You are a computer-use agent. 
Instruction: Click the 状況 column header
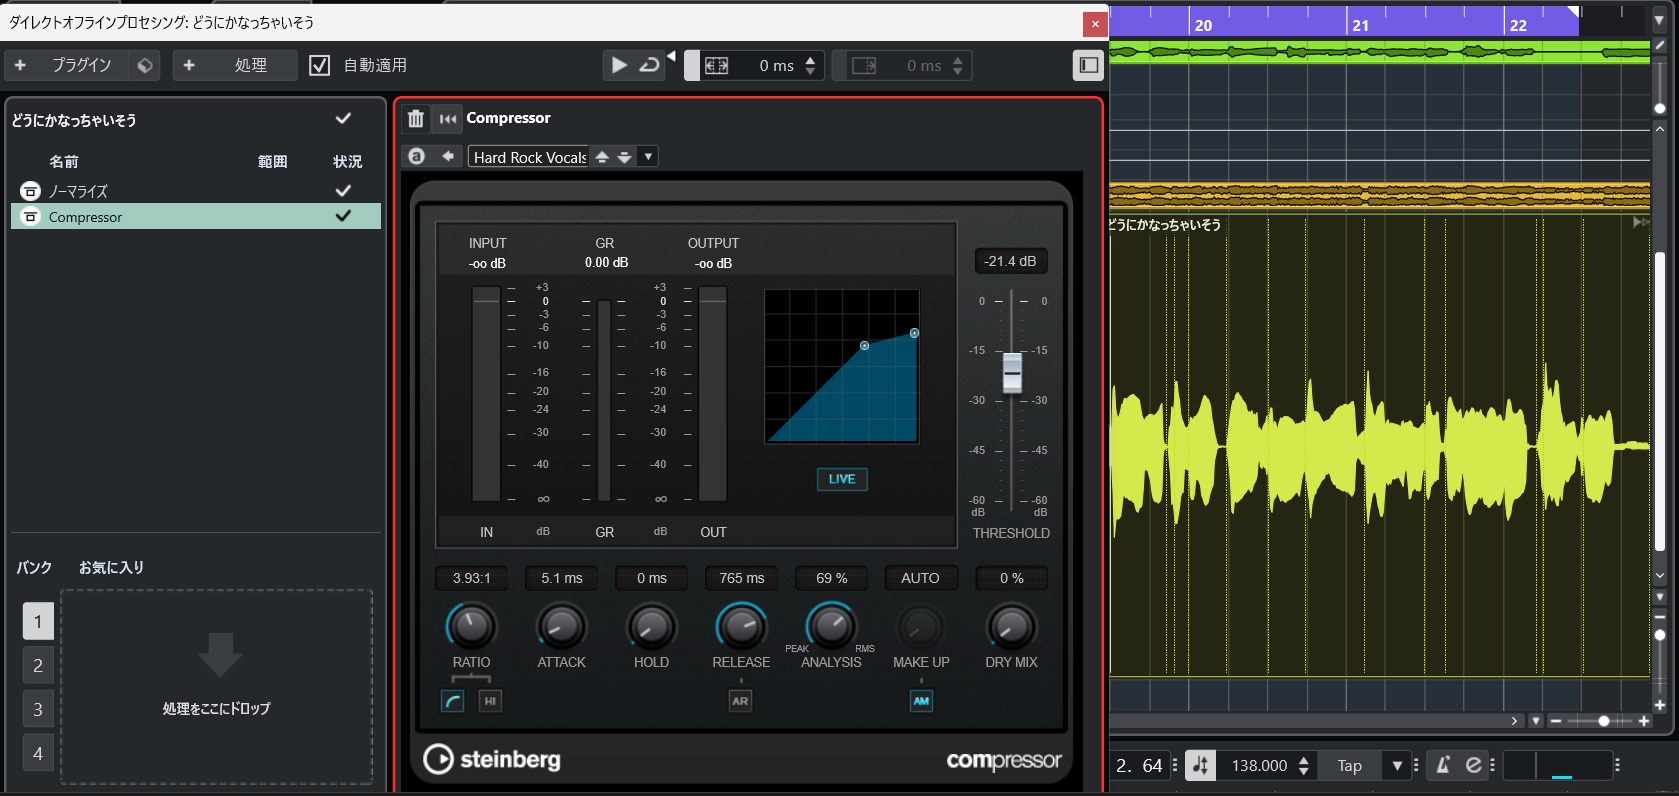pyautogui.click(x=348, y=161)
